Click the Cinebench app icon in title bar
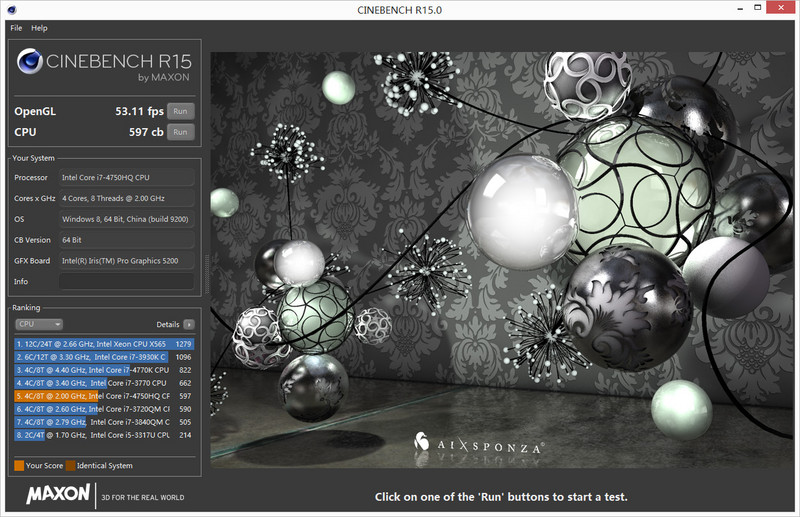Screen dimensions: 800x517 click(12, 9)
